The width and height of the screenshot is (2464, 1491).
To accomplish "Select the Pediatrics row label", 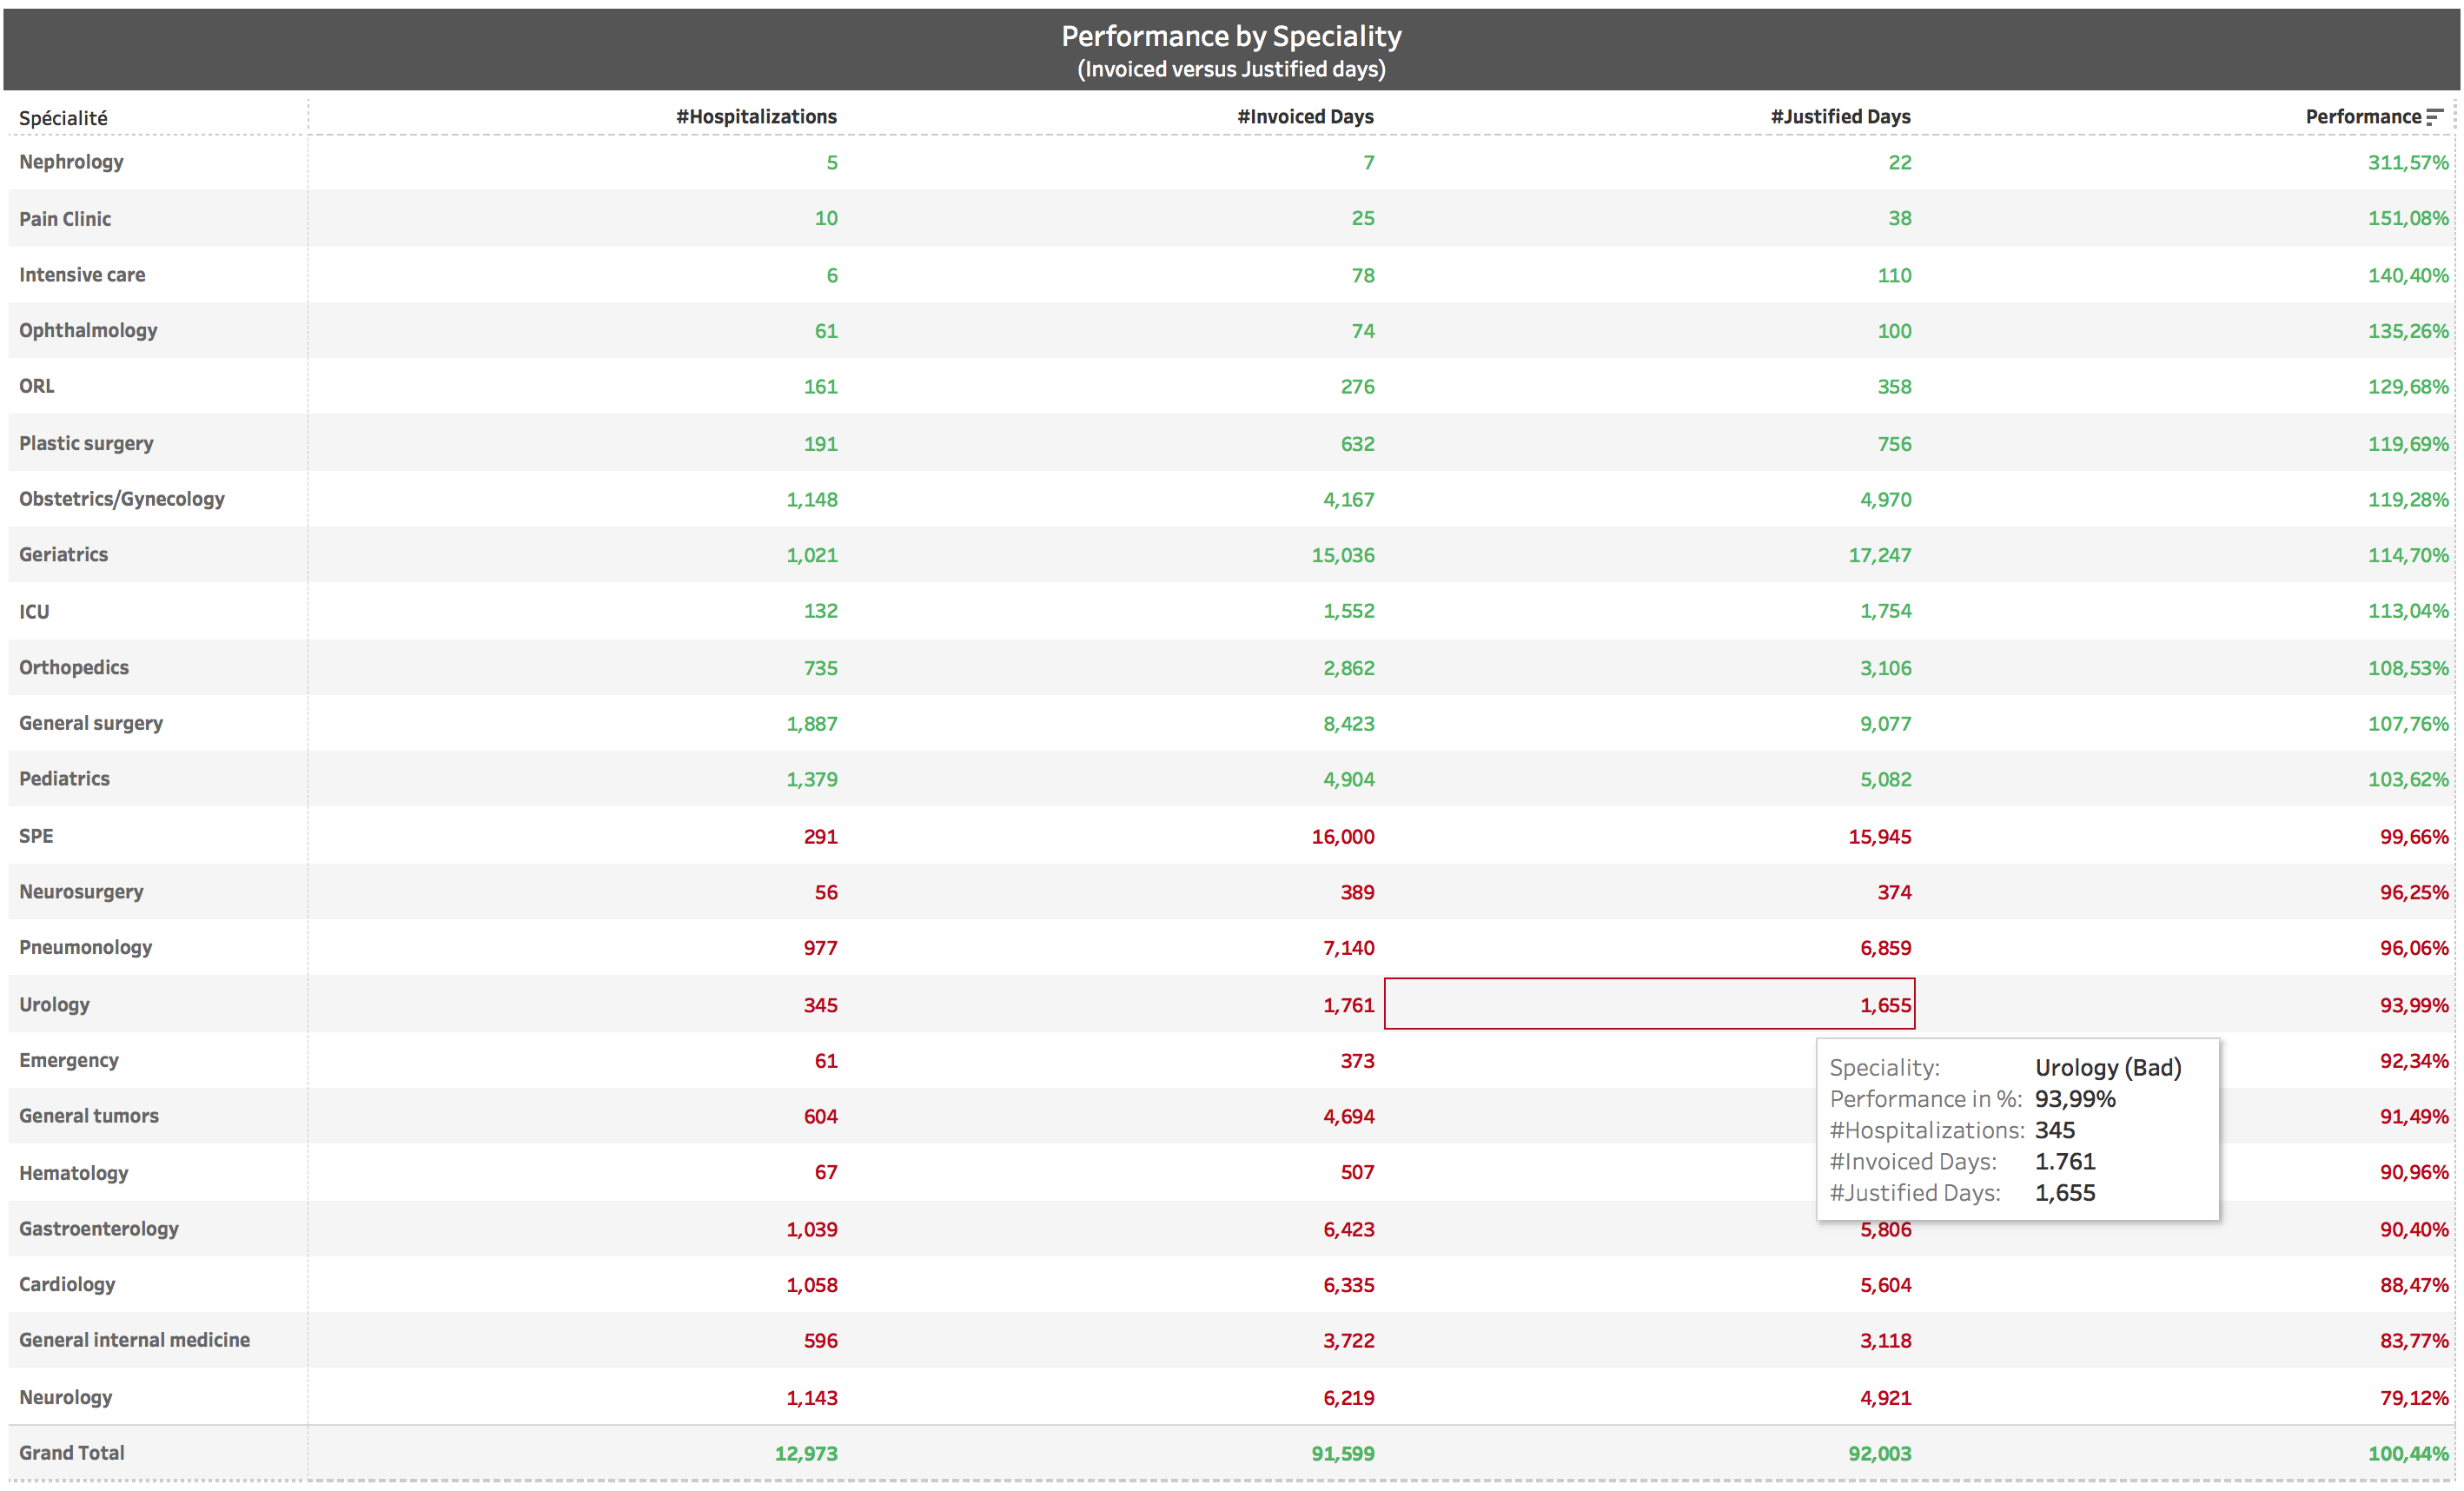I will click(64, 779).
